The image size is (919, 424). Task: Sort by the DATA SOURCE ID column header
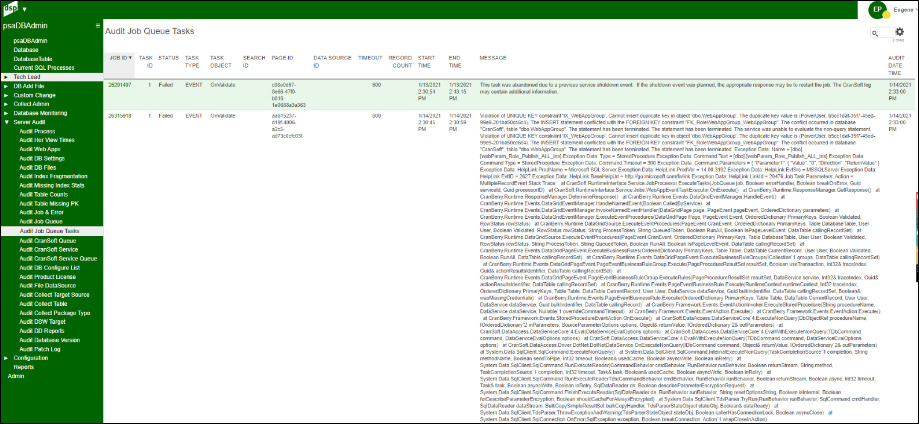(x=332, y=62)
